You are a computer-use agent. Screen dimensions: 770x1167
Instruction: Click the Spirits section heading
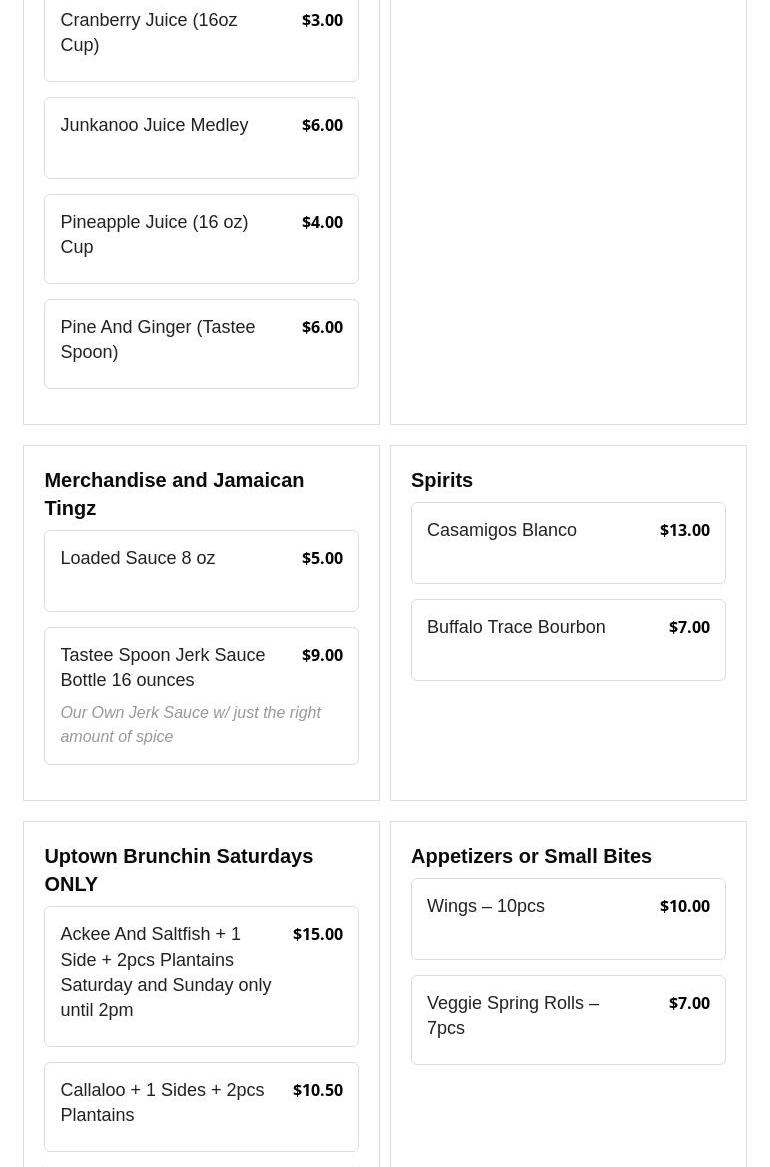(442, 480)
